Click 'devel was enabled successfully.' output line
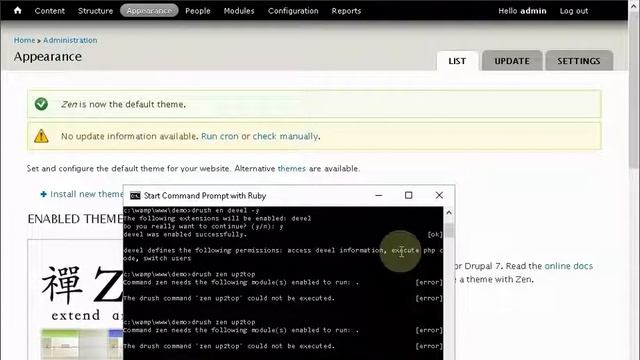This screenshot has height=360, width=640. pyautogui.click(x=184, y=235)
